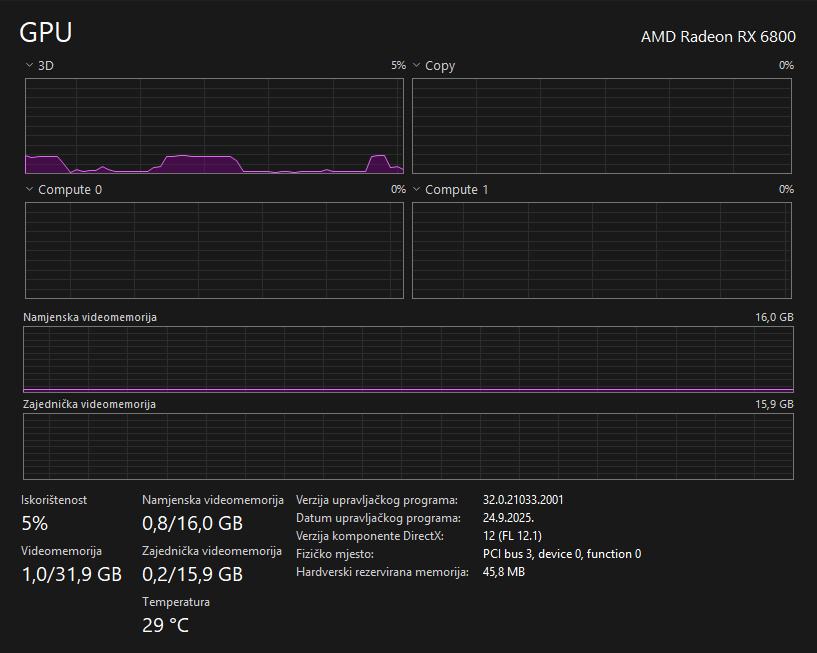Expand the Compute 1 engine dropdown

point(417,190)
